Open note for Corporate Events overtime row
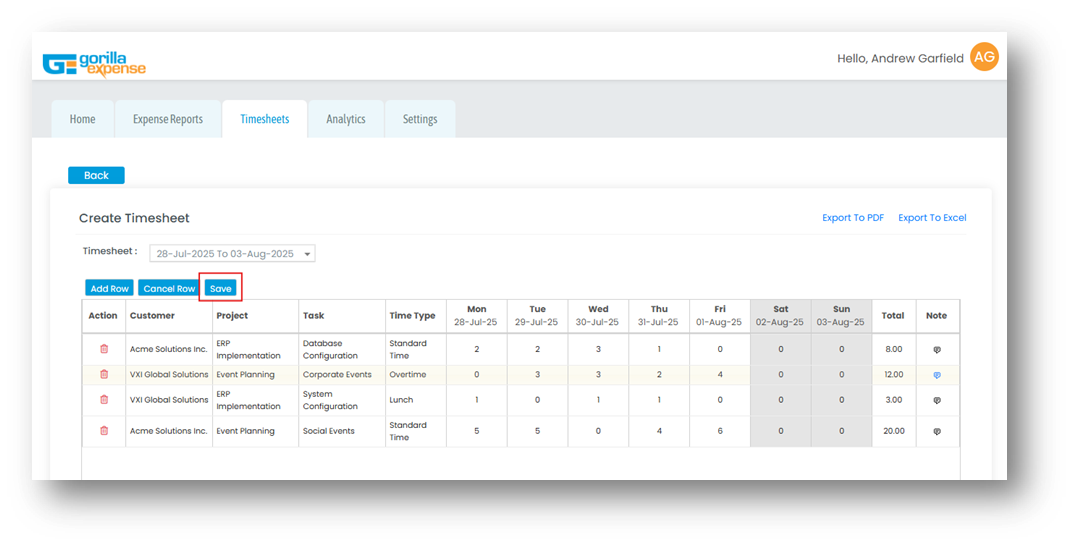This screenshot has height=545, width=1072. point(937,375)
